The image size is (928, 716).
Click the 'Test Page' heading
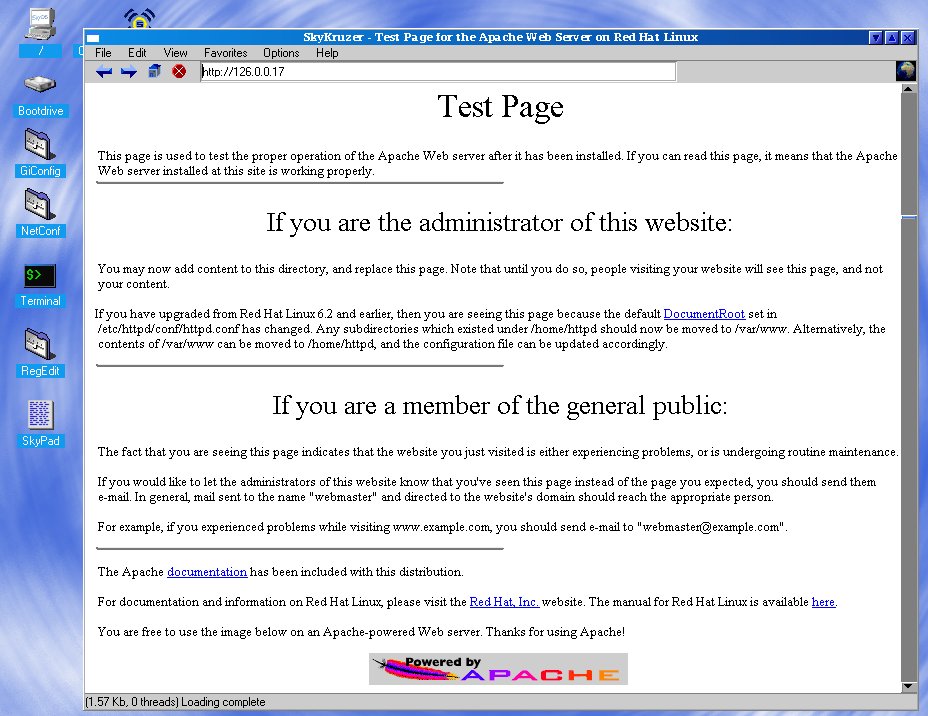coord(501,107)
